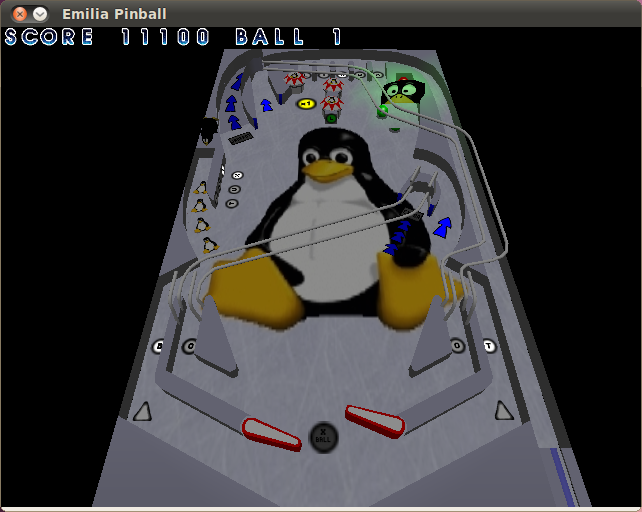Click the green glowing penguin head target
The image size is (642, 512).
point(403,91)
